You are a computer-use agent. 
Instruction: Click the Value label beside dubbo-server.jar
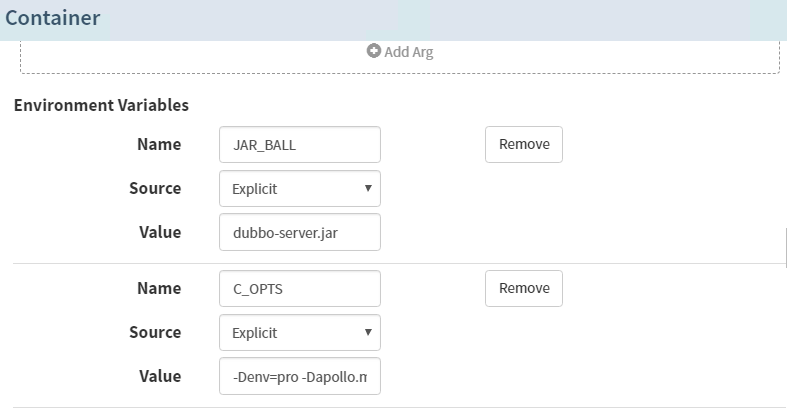pos(160,232)
